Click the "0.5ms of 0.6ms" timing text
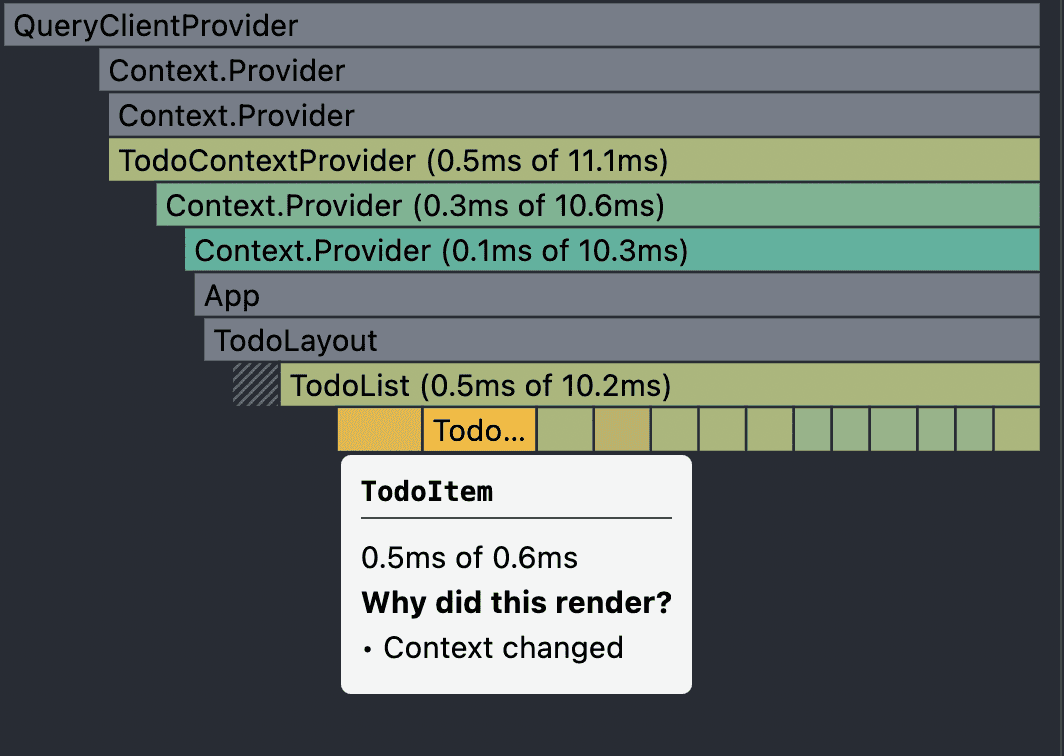 (470, 558)
